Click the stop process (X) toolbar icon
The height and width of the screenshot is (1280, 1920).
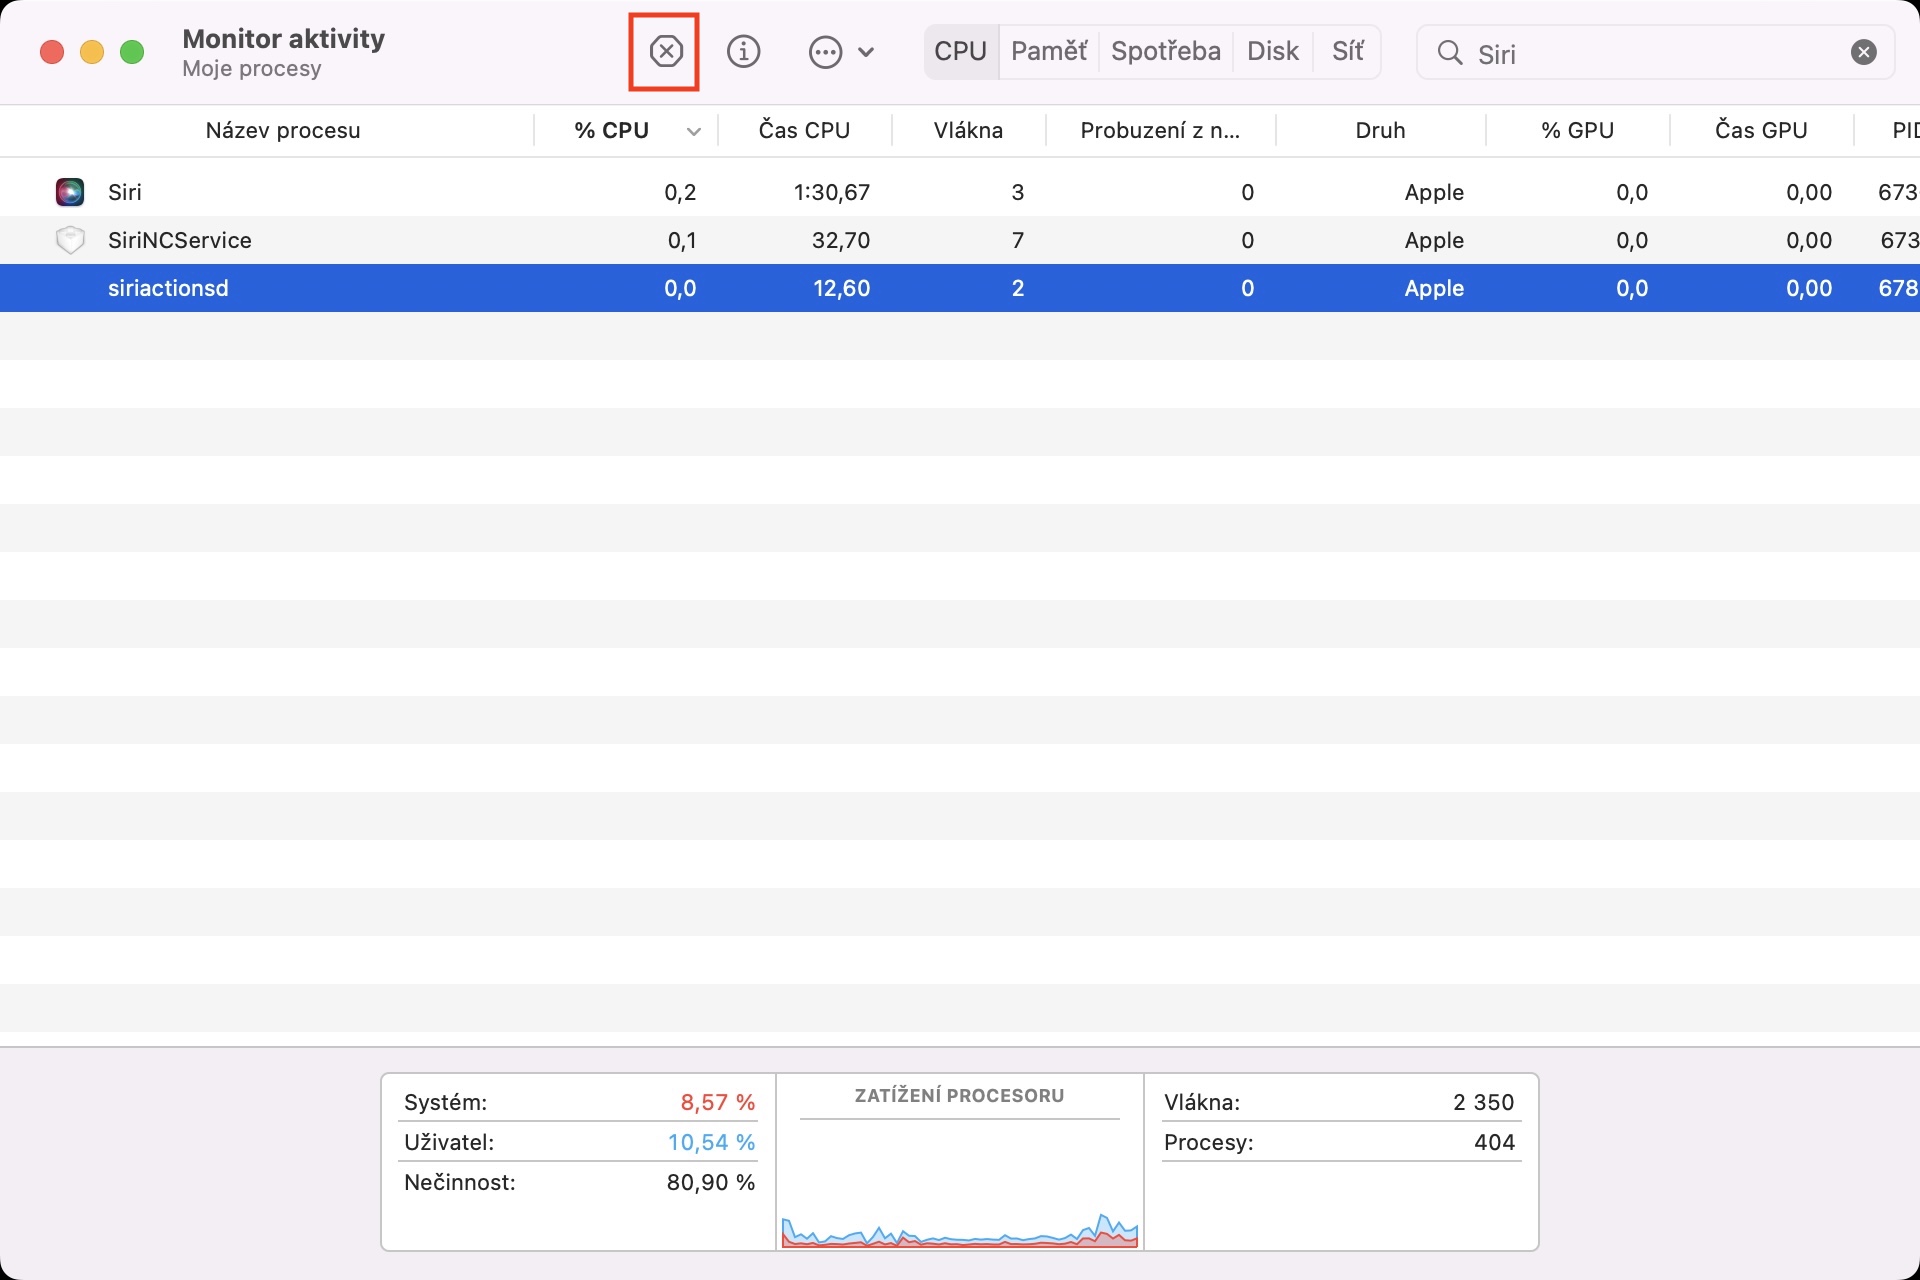[665, 51]
